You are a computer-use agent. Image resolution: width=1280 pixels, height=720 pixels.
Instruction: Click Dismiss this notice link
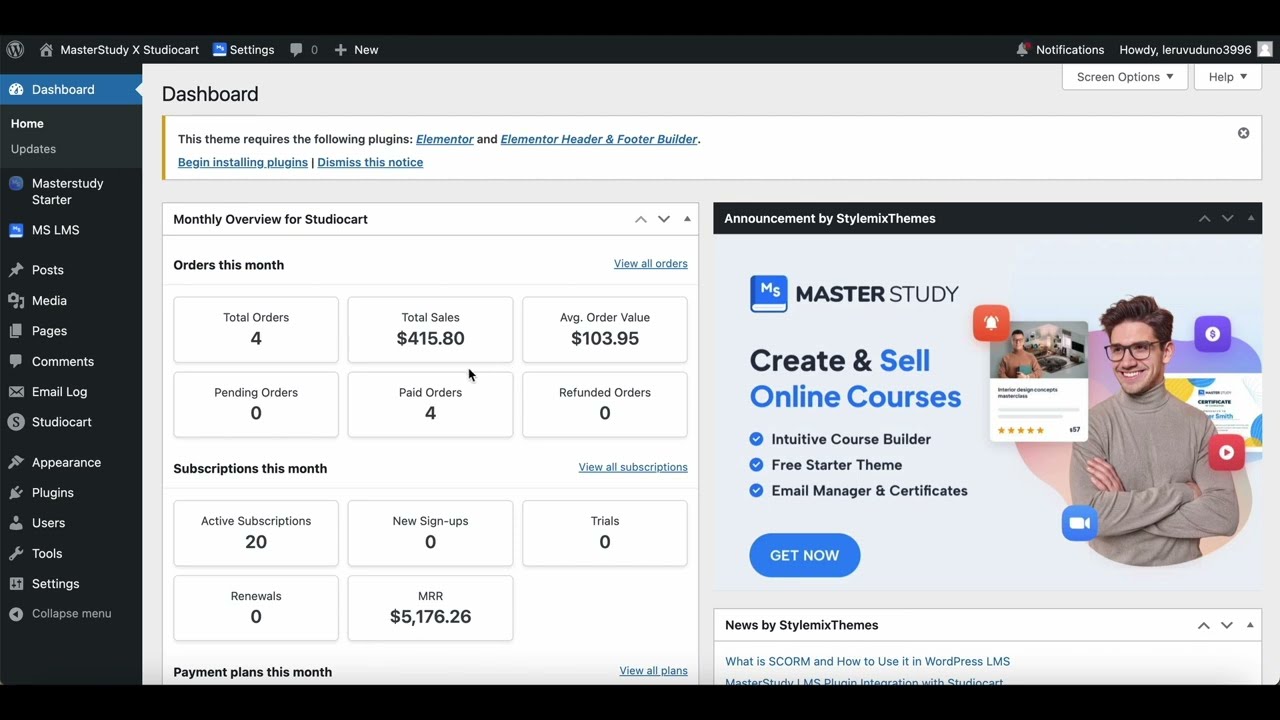[370, 162]
